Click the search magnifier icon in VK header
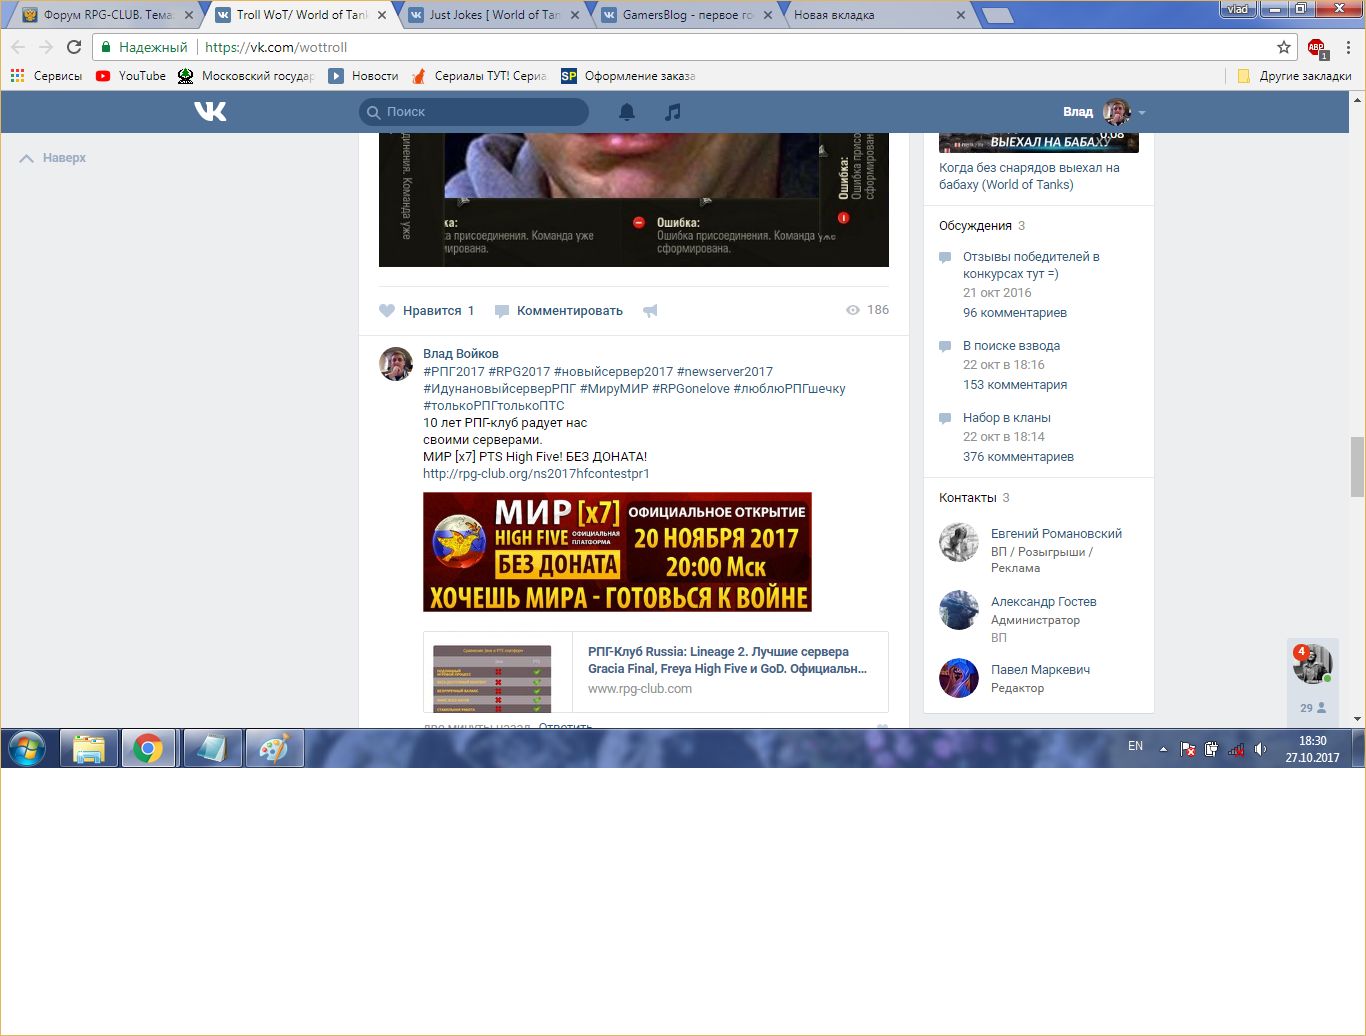The image size is (1366, 1036). [x=373, y=112]
